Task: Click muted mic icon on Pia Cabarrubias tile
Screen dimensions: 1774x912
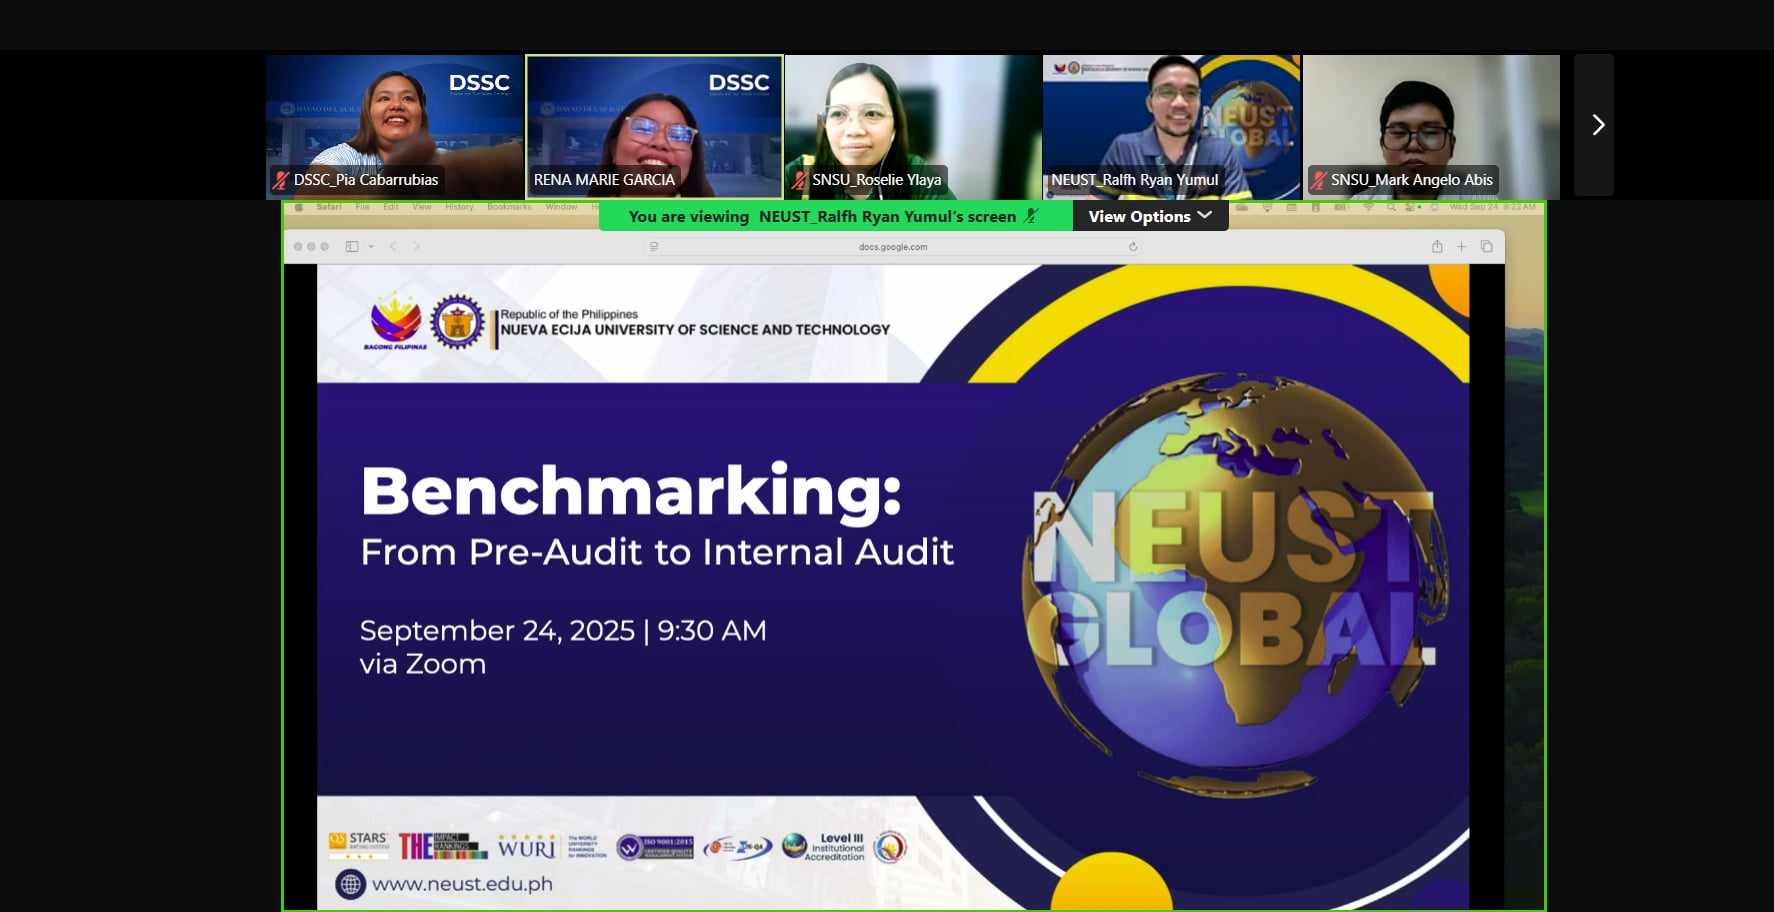Action: coord(282,180)
